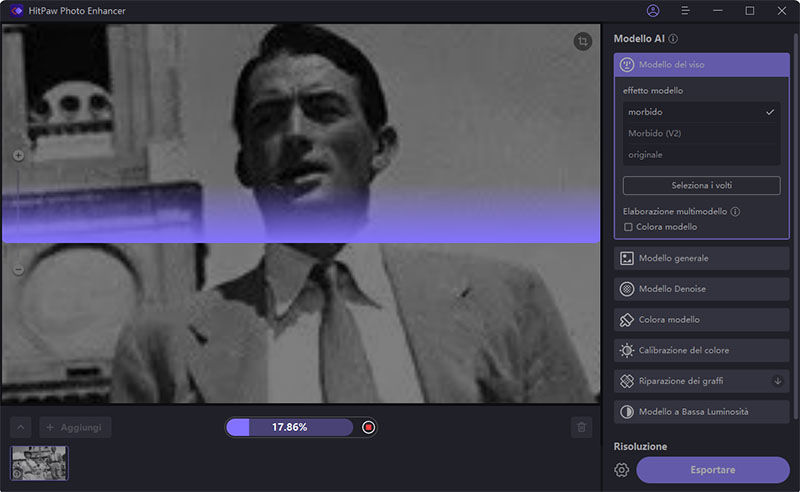800x492 pixels.
Task: Expand the Modello generale option
Action: point(702,258)
